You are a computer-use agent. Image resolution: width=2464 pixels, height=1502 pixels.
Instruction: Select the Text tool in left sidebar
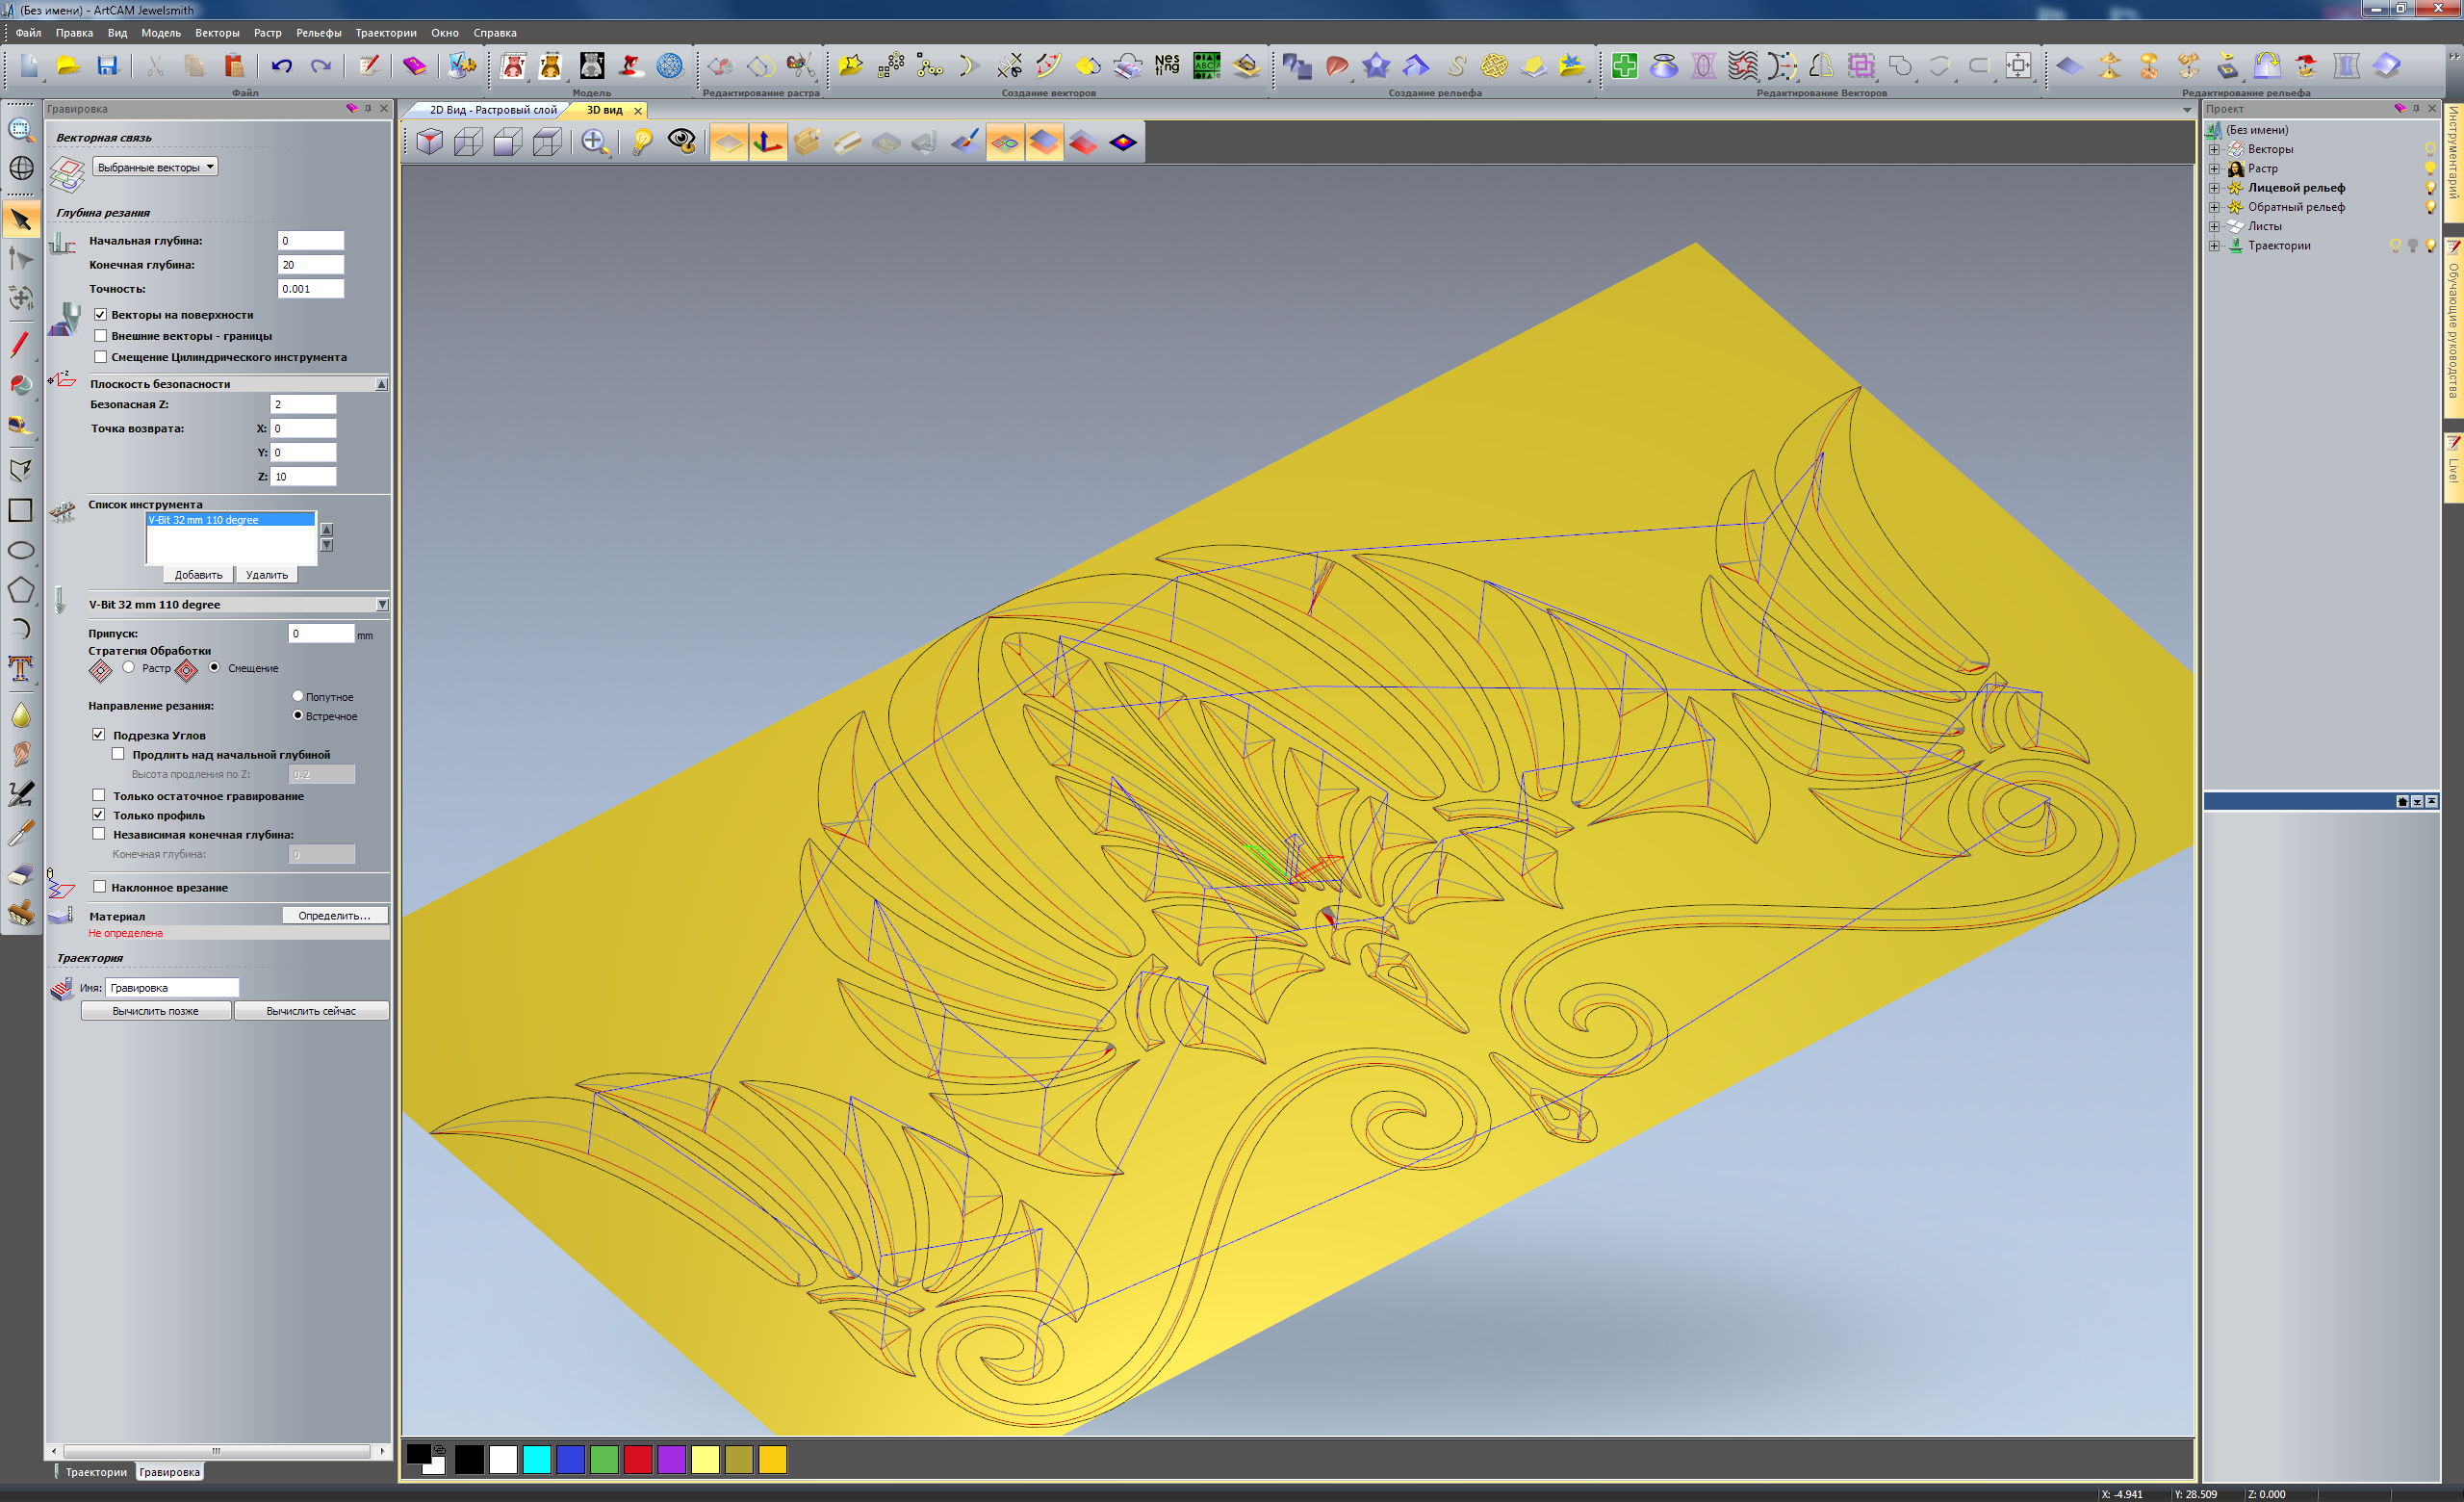click(x=20, y=668)
